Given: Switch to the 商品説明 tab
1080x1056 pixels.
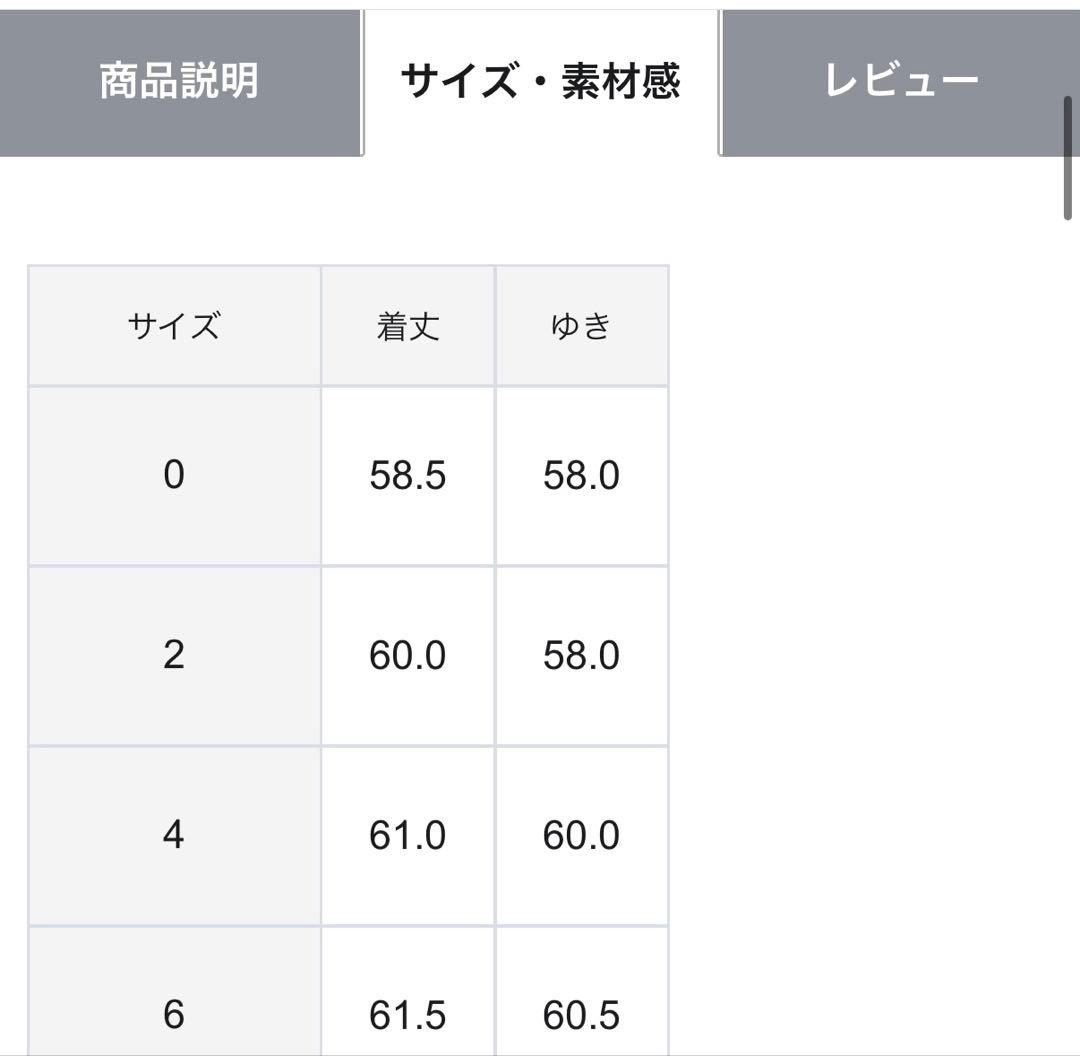Looking at the screenshot, I should coord(180,82).
